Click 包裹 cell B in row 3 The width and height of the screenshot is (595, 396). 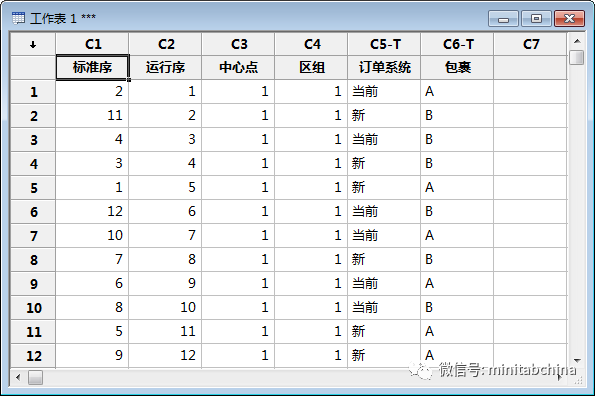(457, 140)
